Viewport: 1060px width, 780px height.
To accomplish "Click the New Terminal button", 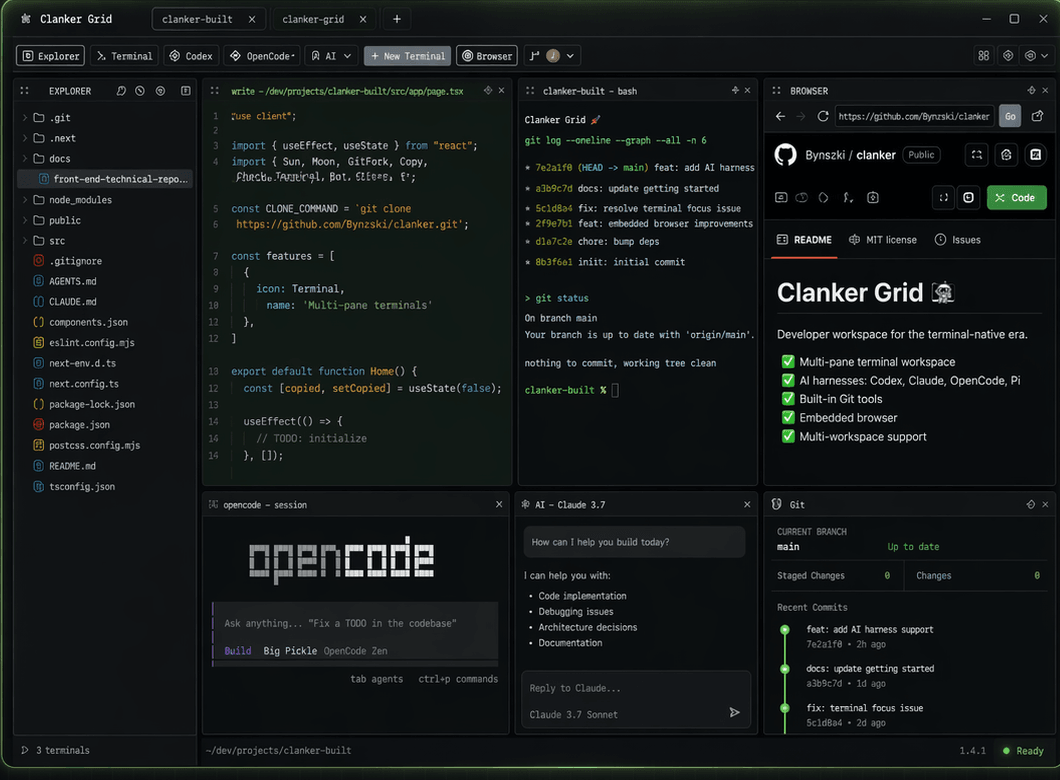I will click(408, 56).
